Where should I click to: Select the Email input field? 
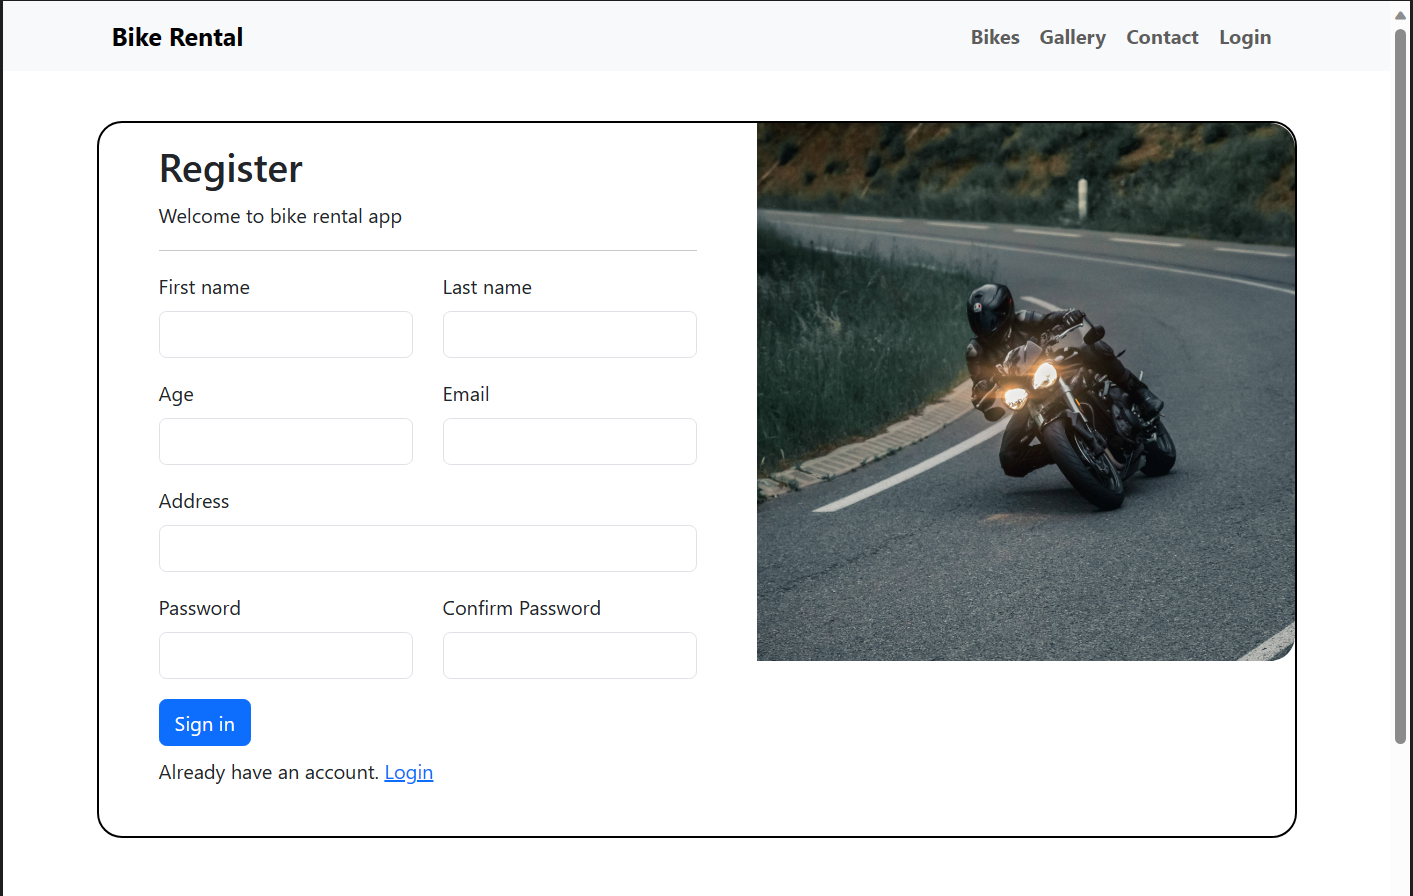coord(569,441)
